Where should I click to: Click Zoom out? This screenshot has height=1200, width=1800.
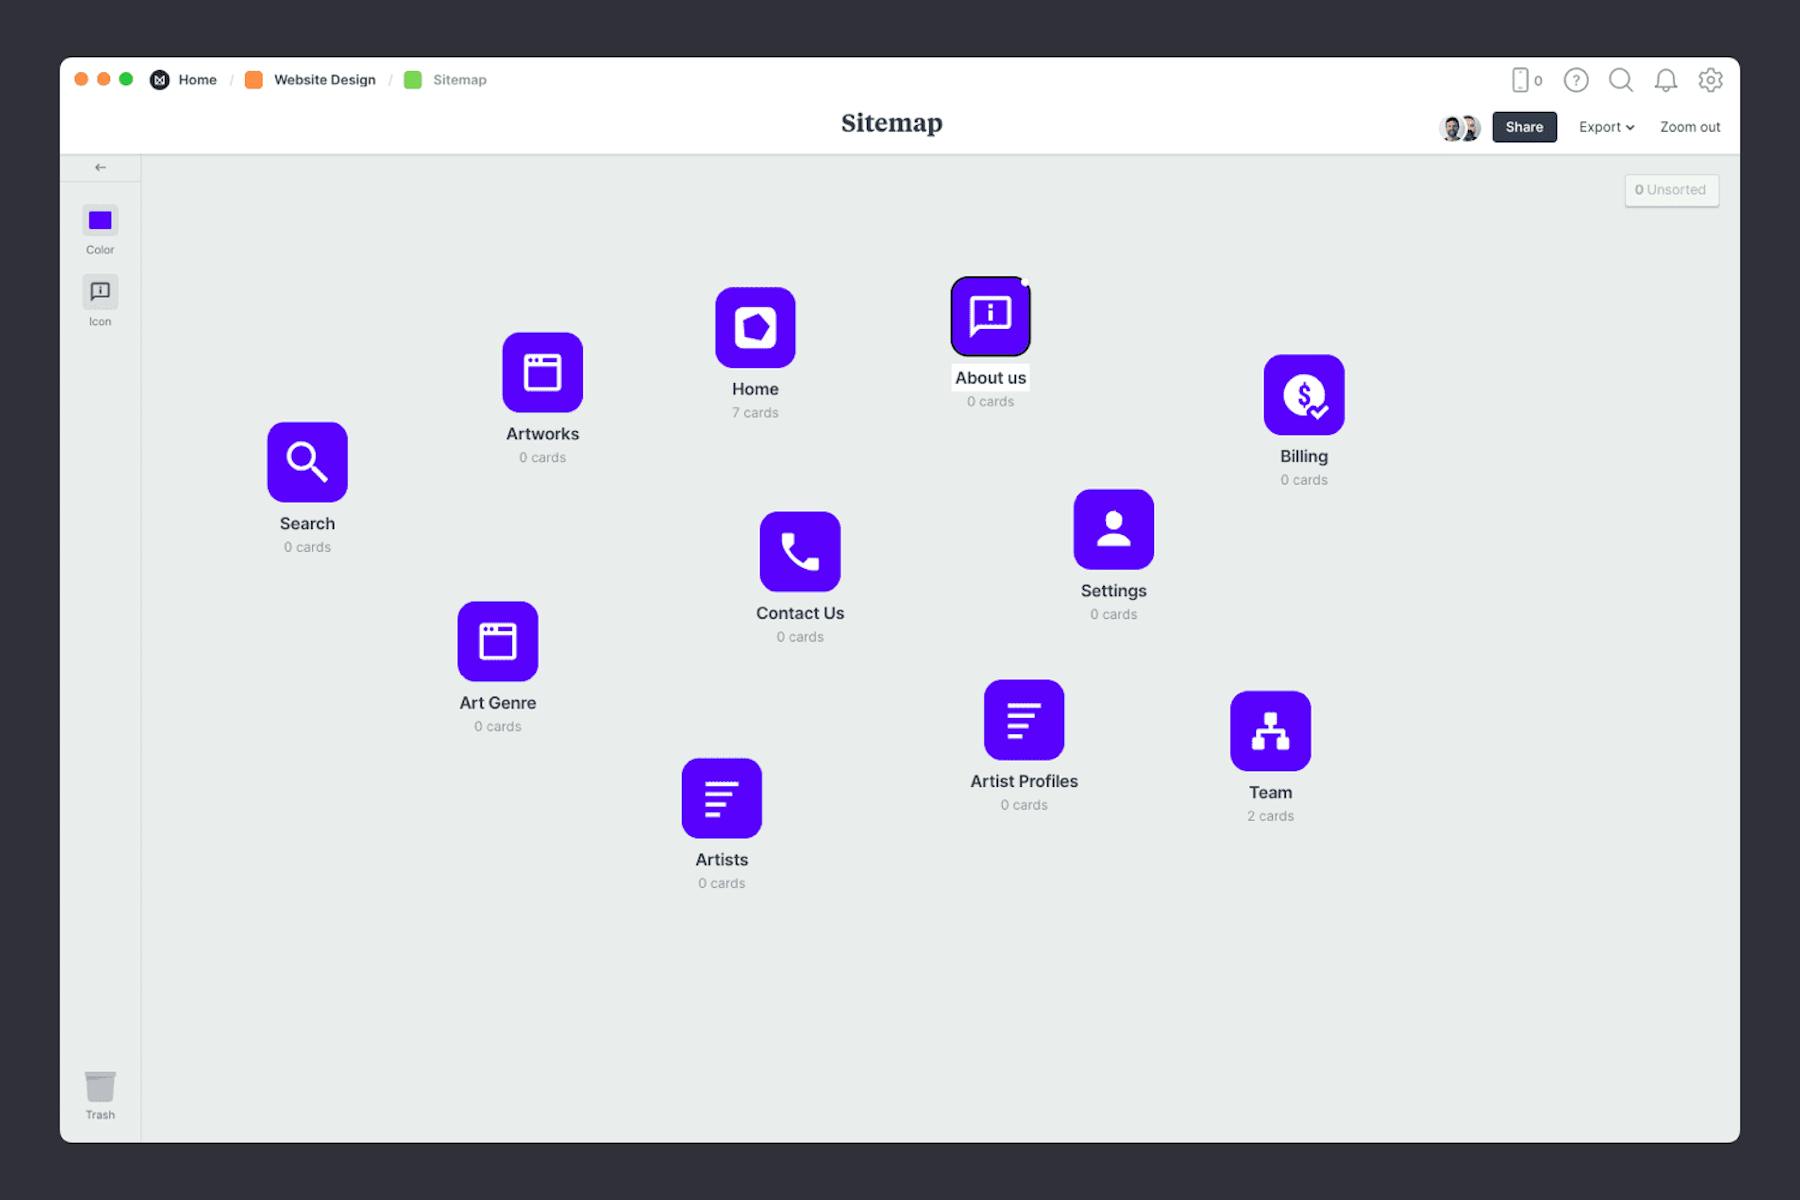[1689, 127]
